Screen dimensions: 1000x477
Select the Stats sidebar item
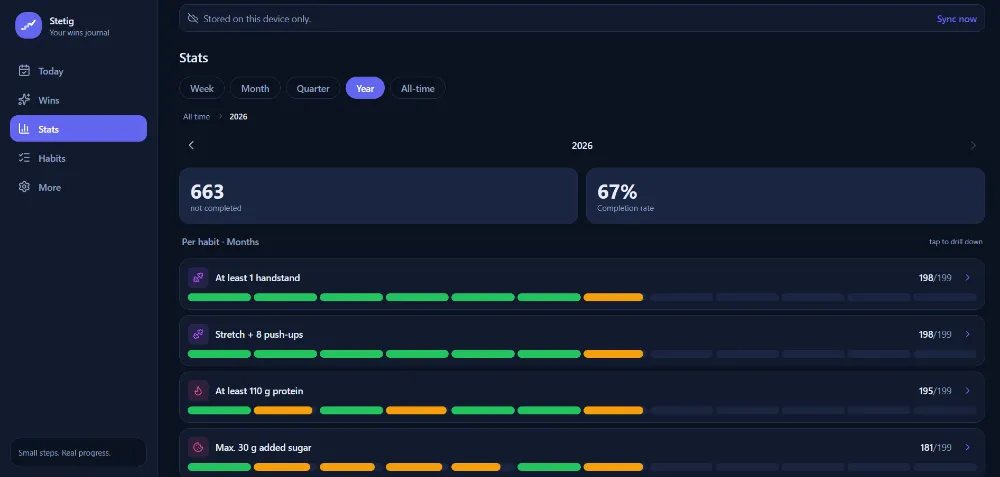(78, 129)
